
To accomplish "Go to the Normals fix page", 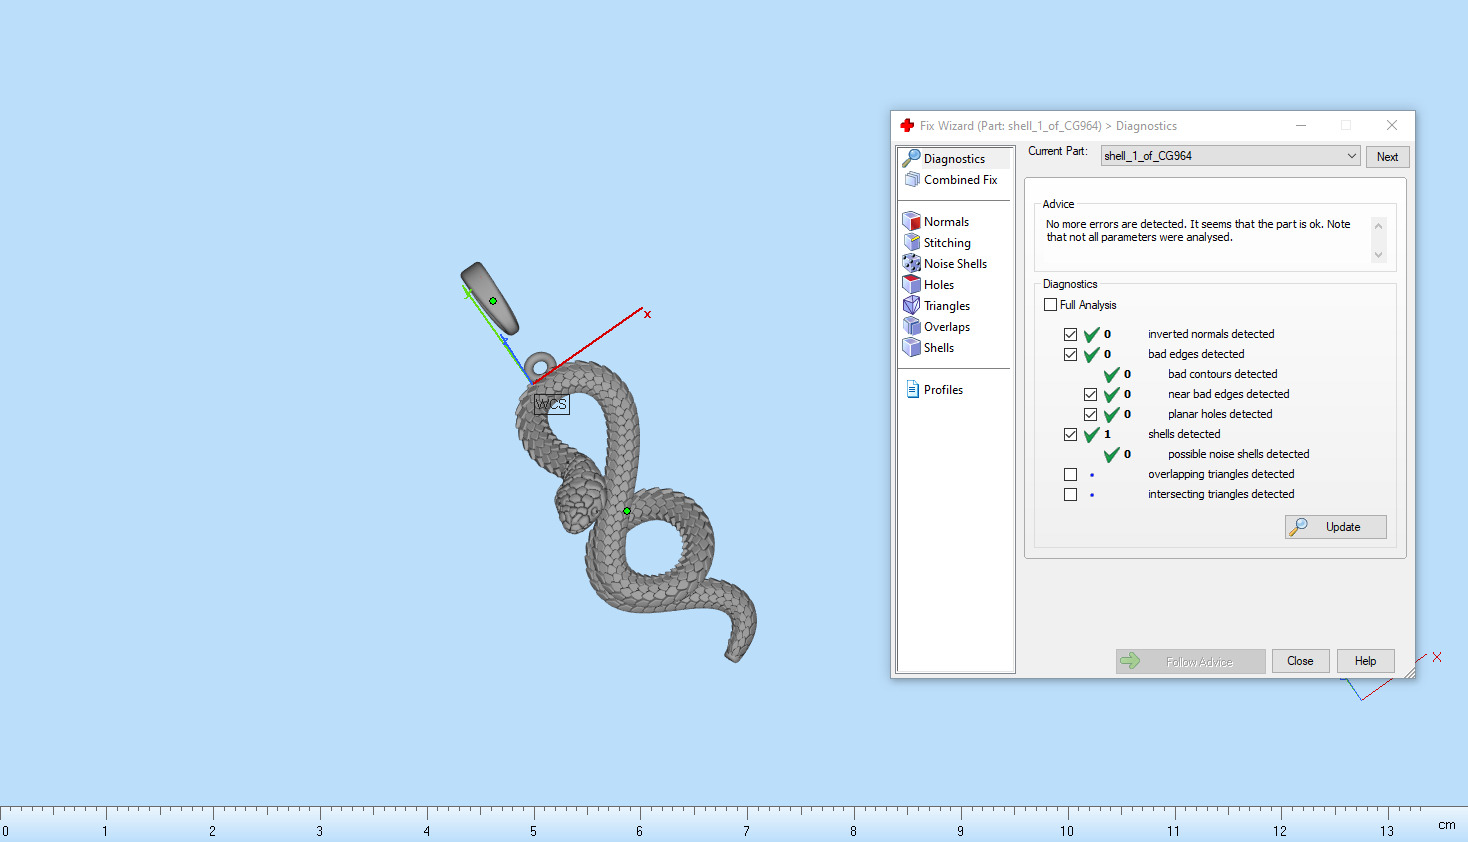I will [946, 221].
